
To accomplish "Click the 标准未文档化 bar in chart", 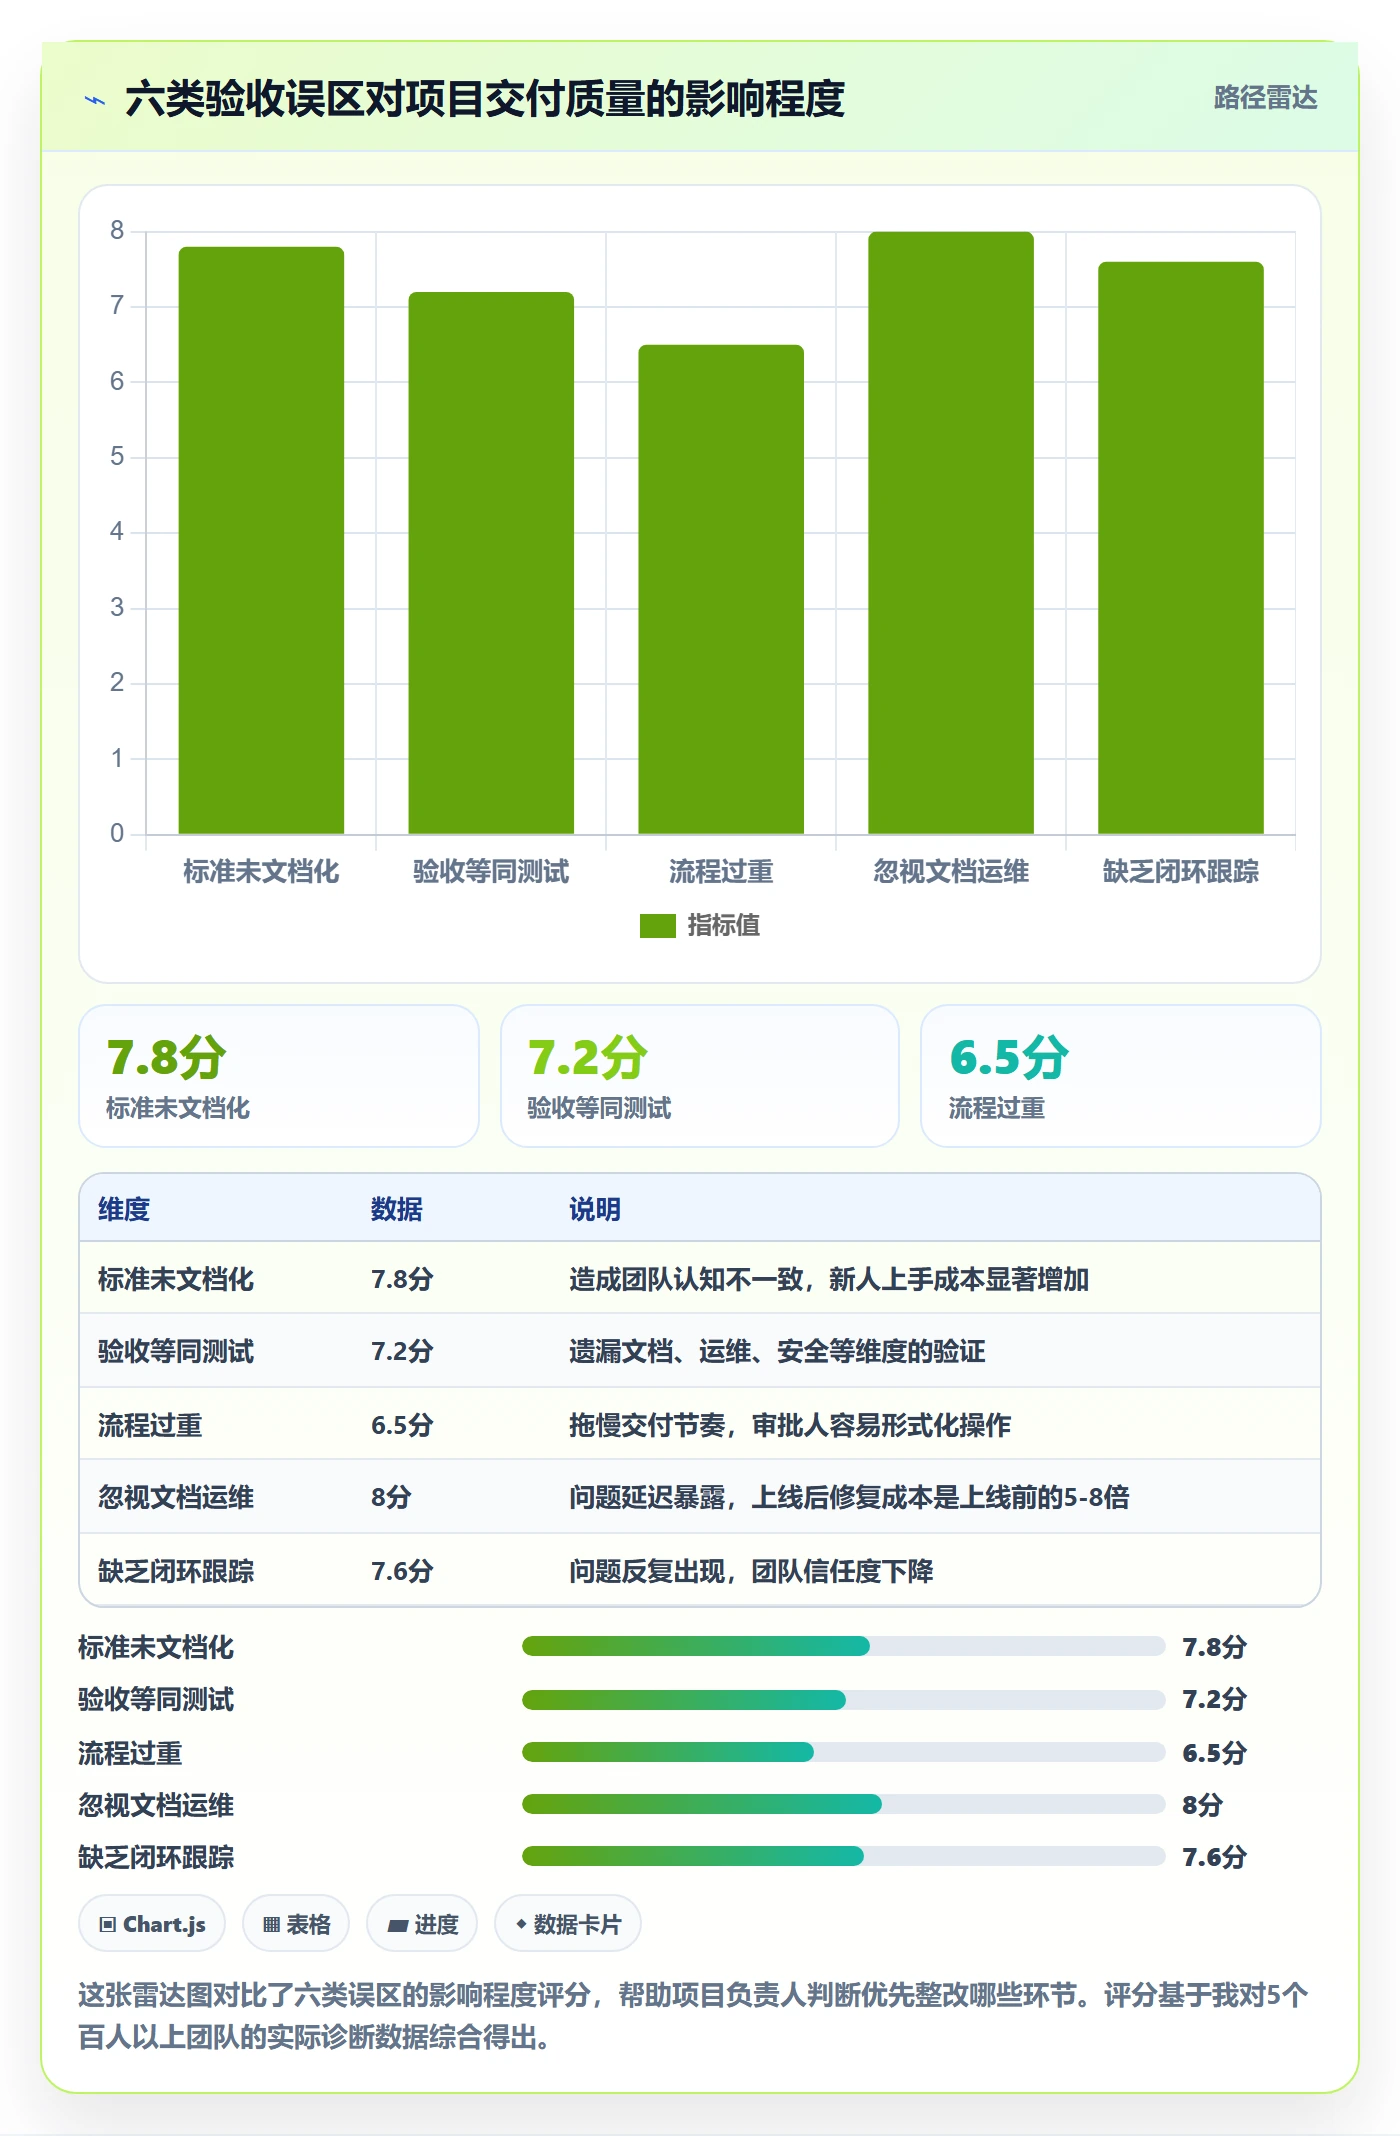I will tap(261, 540).
